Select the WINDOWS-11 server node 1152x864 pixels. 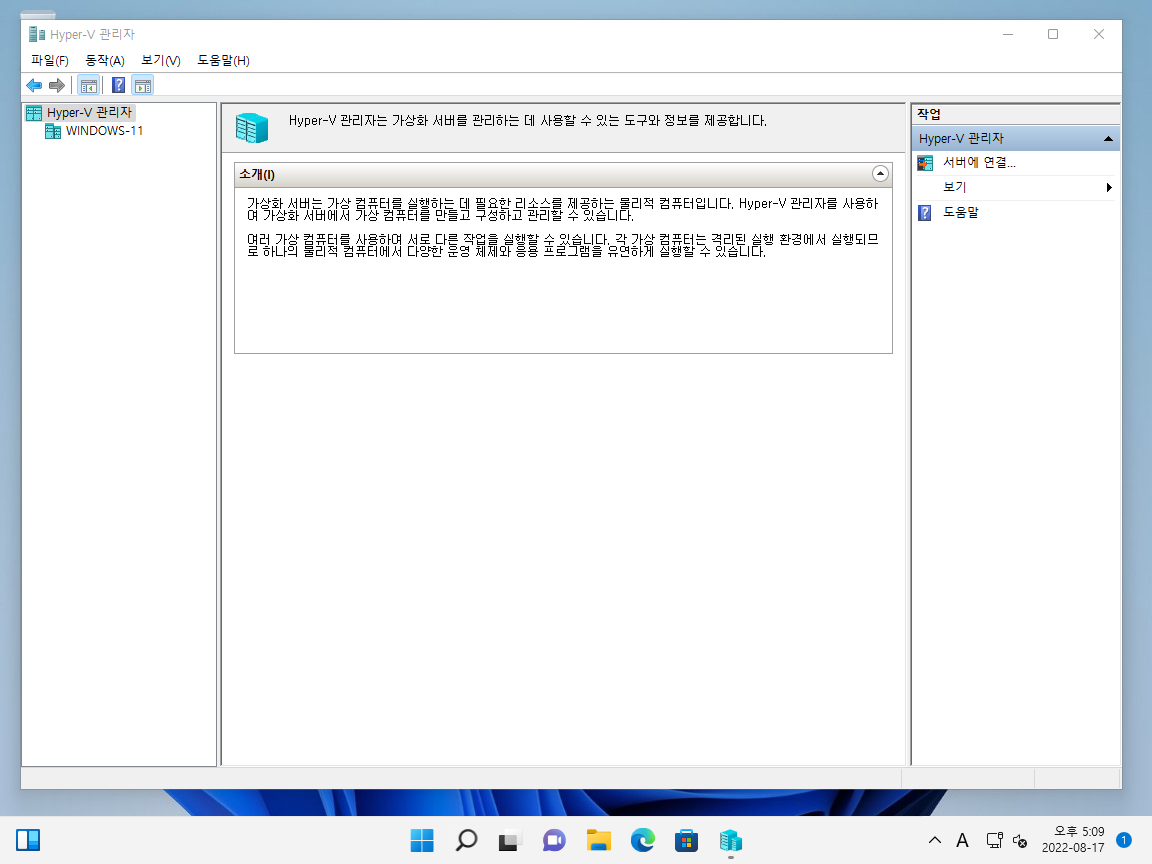(104, 131)
